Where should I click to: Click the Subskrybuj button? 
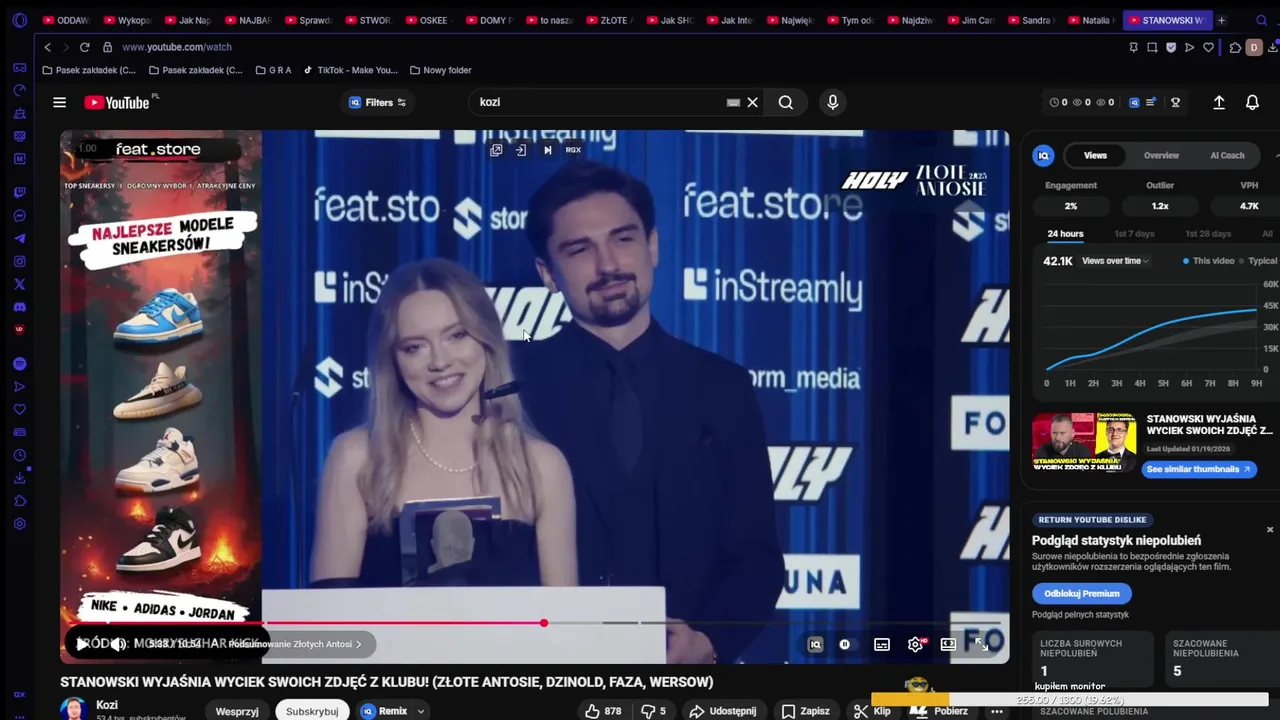tap(312, 711)
